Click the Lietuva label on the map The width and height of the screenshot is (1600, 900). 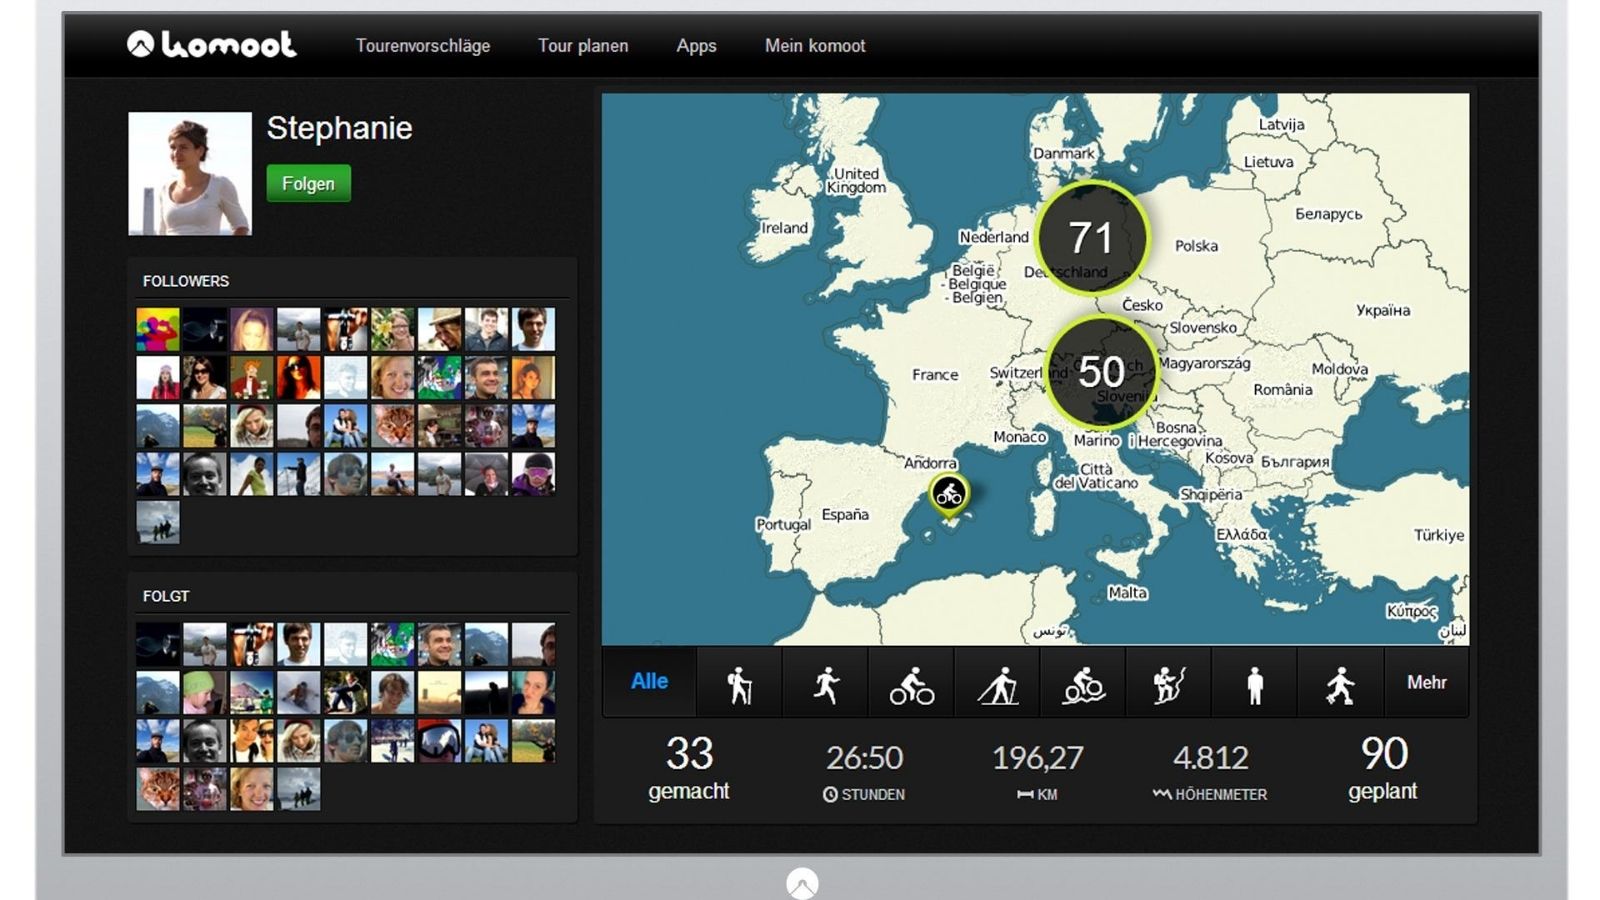tap(1268, 162)
